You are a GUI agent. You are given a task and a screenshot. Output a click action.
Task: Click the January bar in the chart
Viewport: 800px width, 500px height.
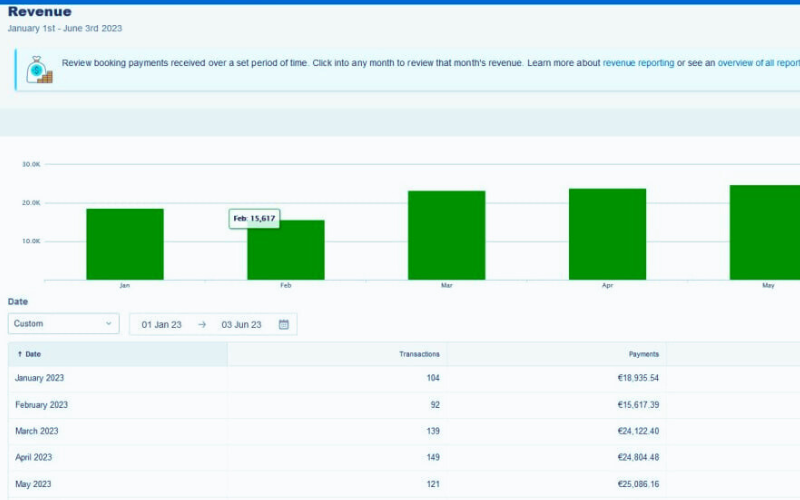click(125, 244)
